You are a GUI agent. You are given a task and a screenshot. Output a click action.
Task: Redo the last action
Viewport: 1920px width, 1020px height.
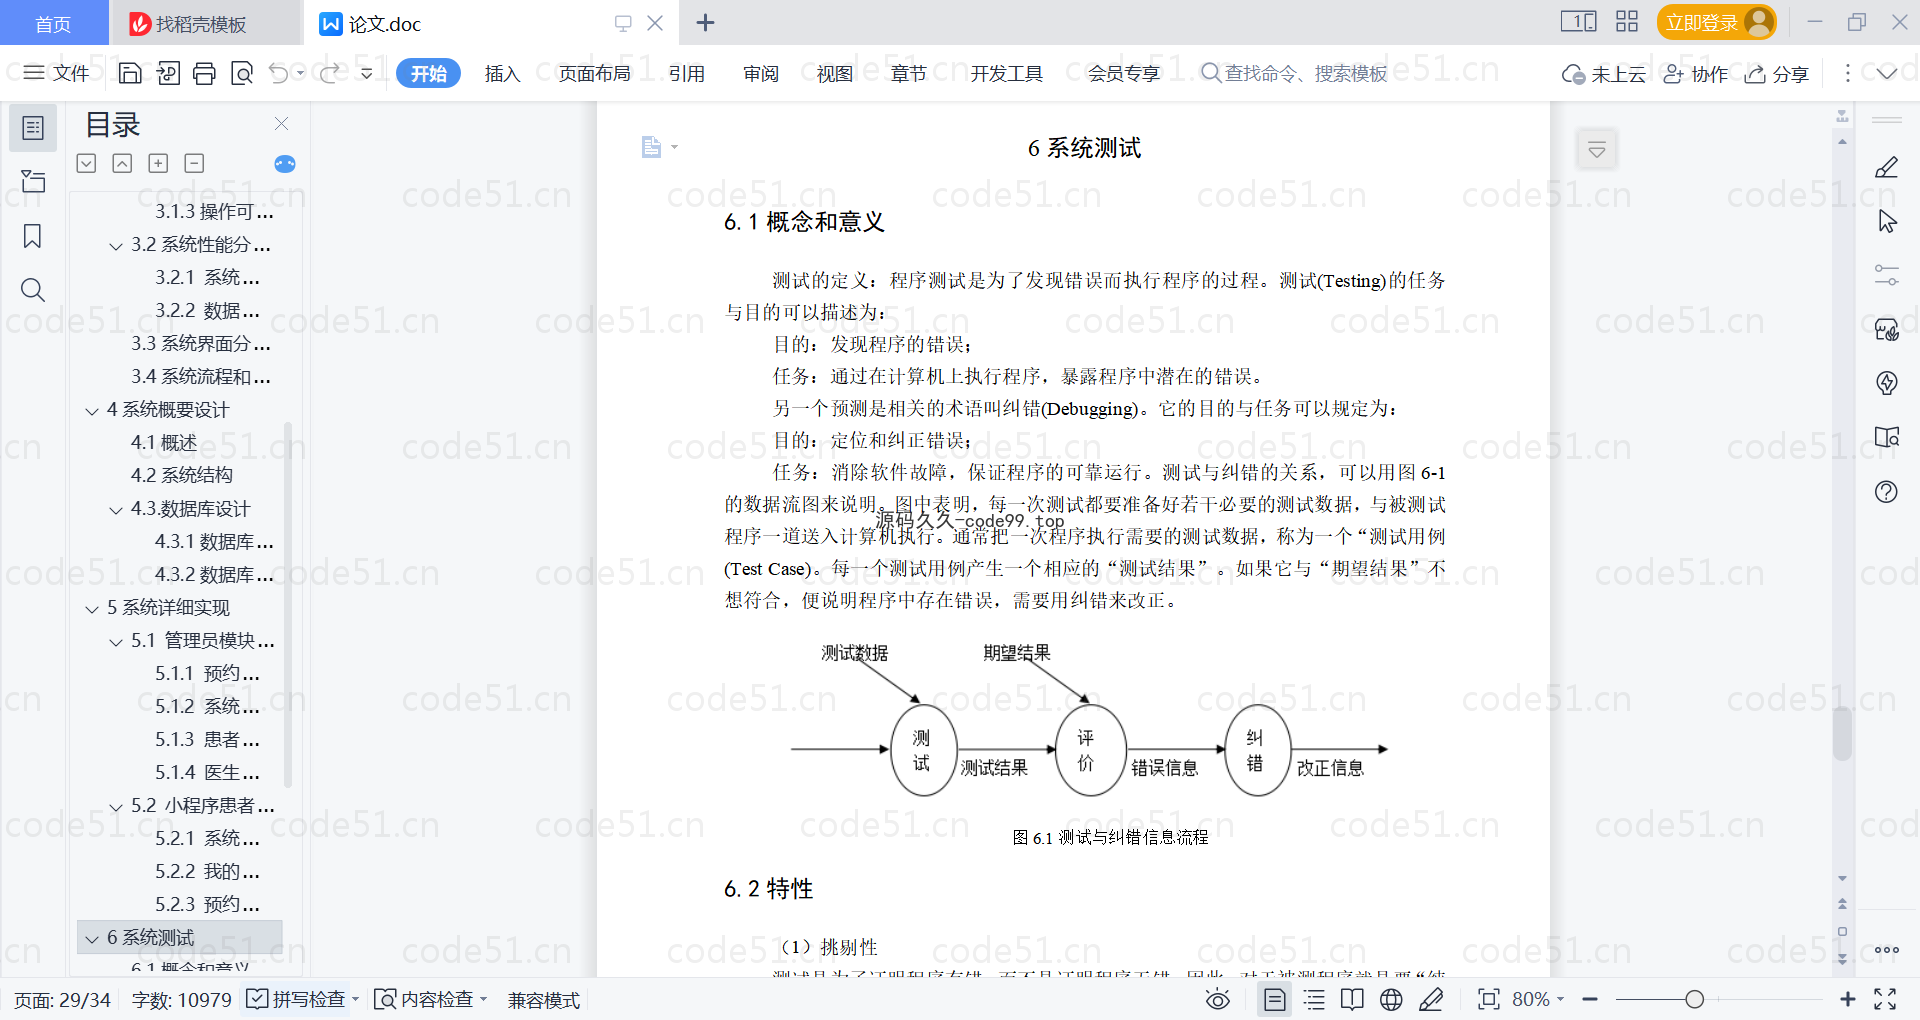(x=330, y=73)
